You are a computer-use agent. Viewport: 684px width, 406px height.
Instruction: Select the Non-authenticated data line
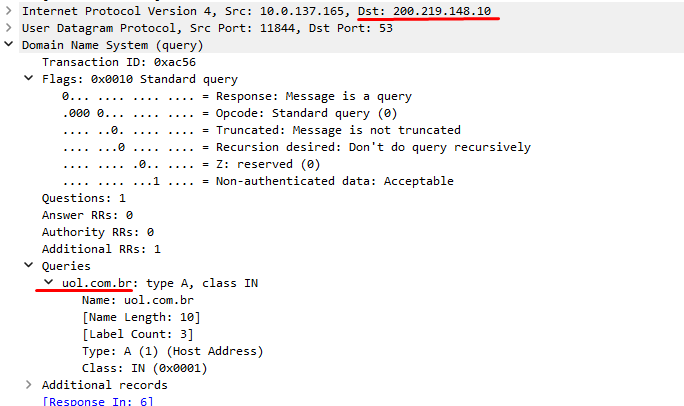click(x=258, y=181)
